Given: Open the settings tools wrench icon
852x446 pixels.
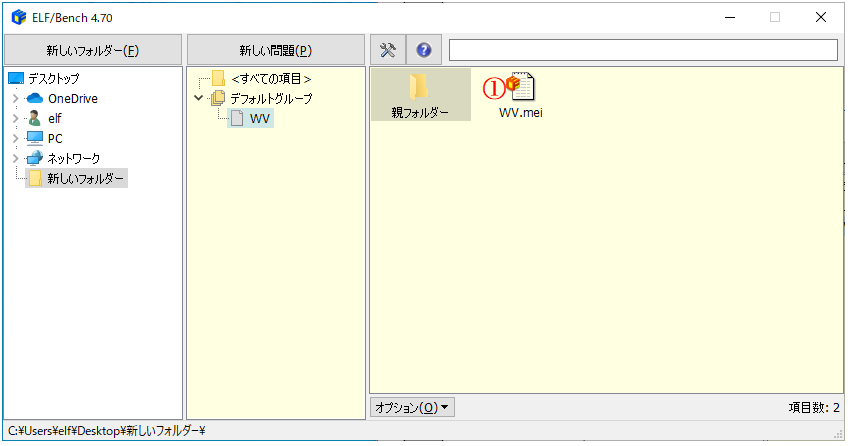Looking at the screenshot, I should click(x=387, y=50).
